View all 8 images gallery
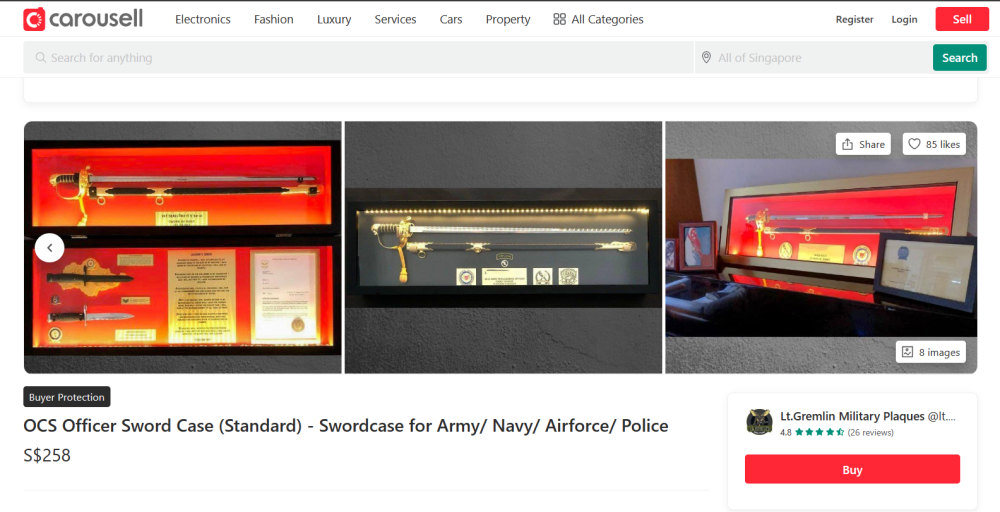 click(930, 352)
